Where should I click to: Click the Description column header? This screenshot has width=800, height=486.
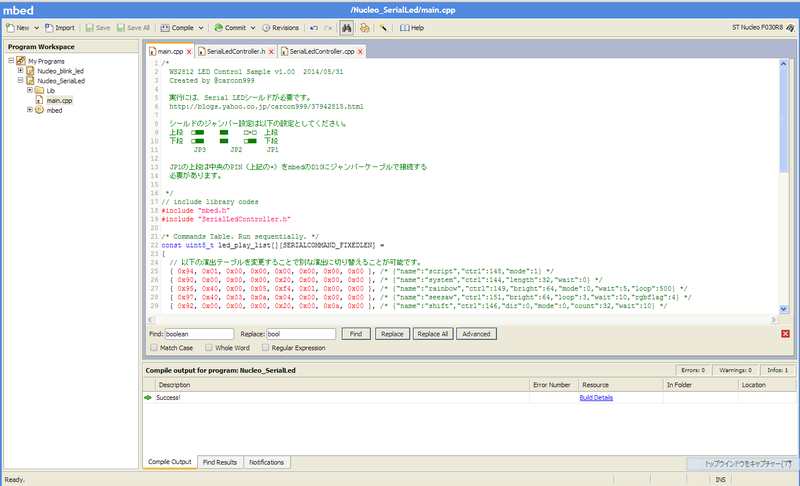click(x=342, y=385)
